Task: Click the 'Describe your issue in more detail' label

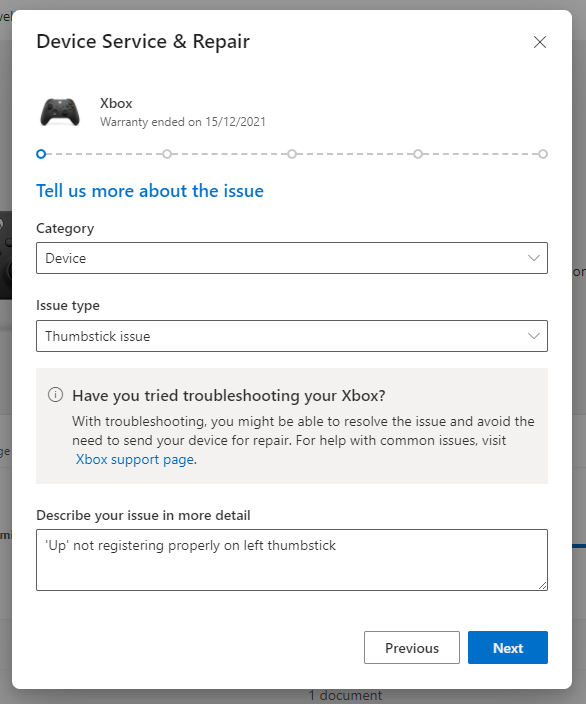Action: [143, 515]
